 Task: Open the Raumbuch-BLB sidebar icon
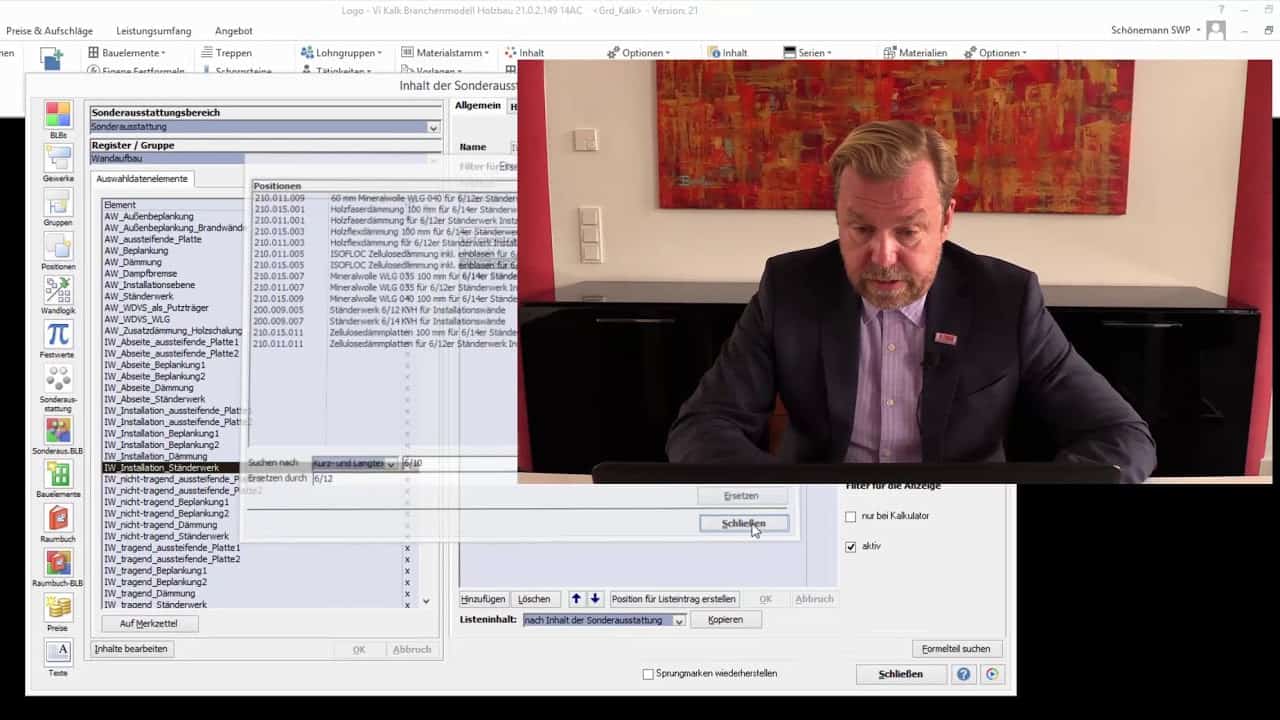(58, 562)
